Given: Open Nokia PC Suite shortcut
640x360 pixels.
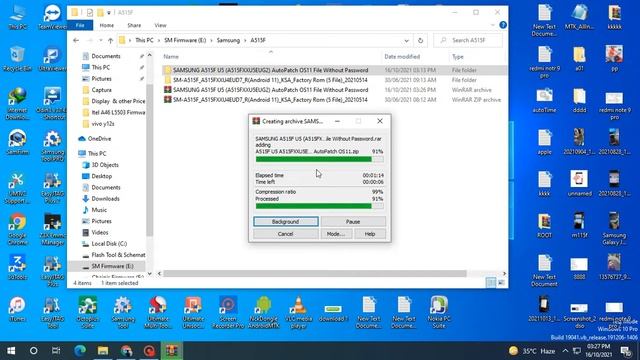Looking at the screenshot, I should 439,313.
